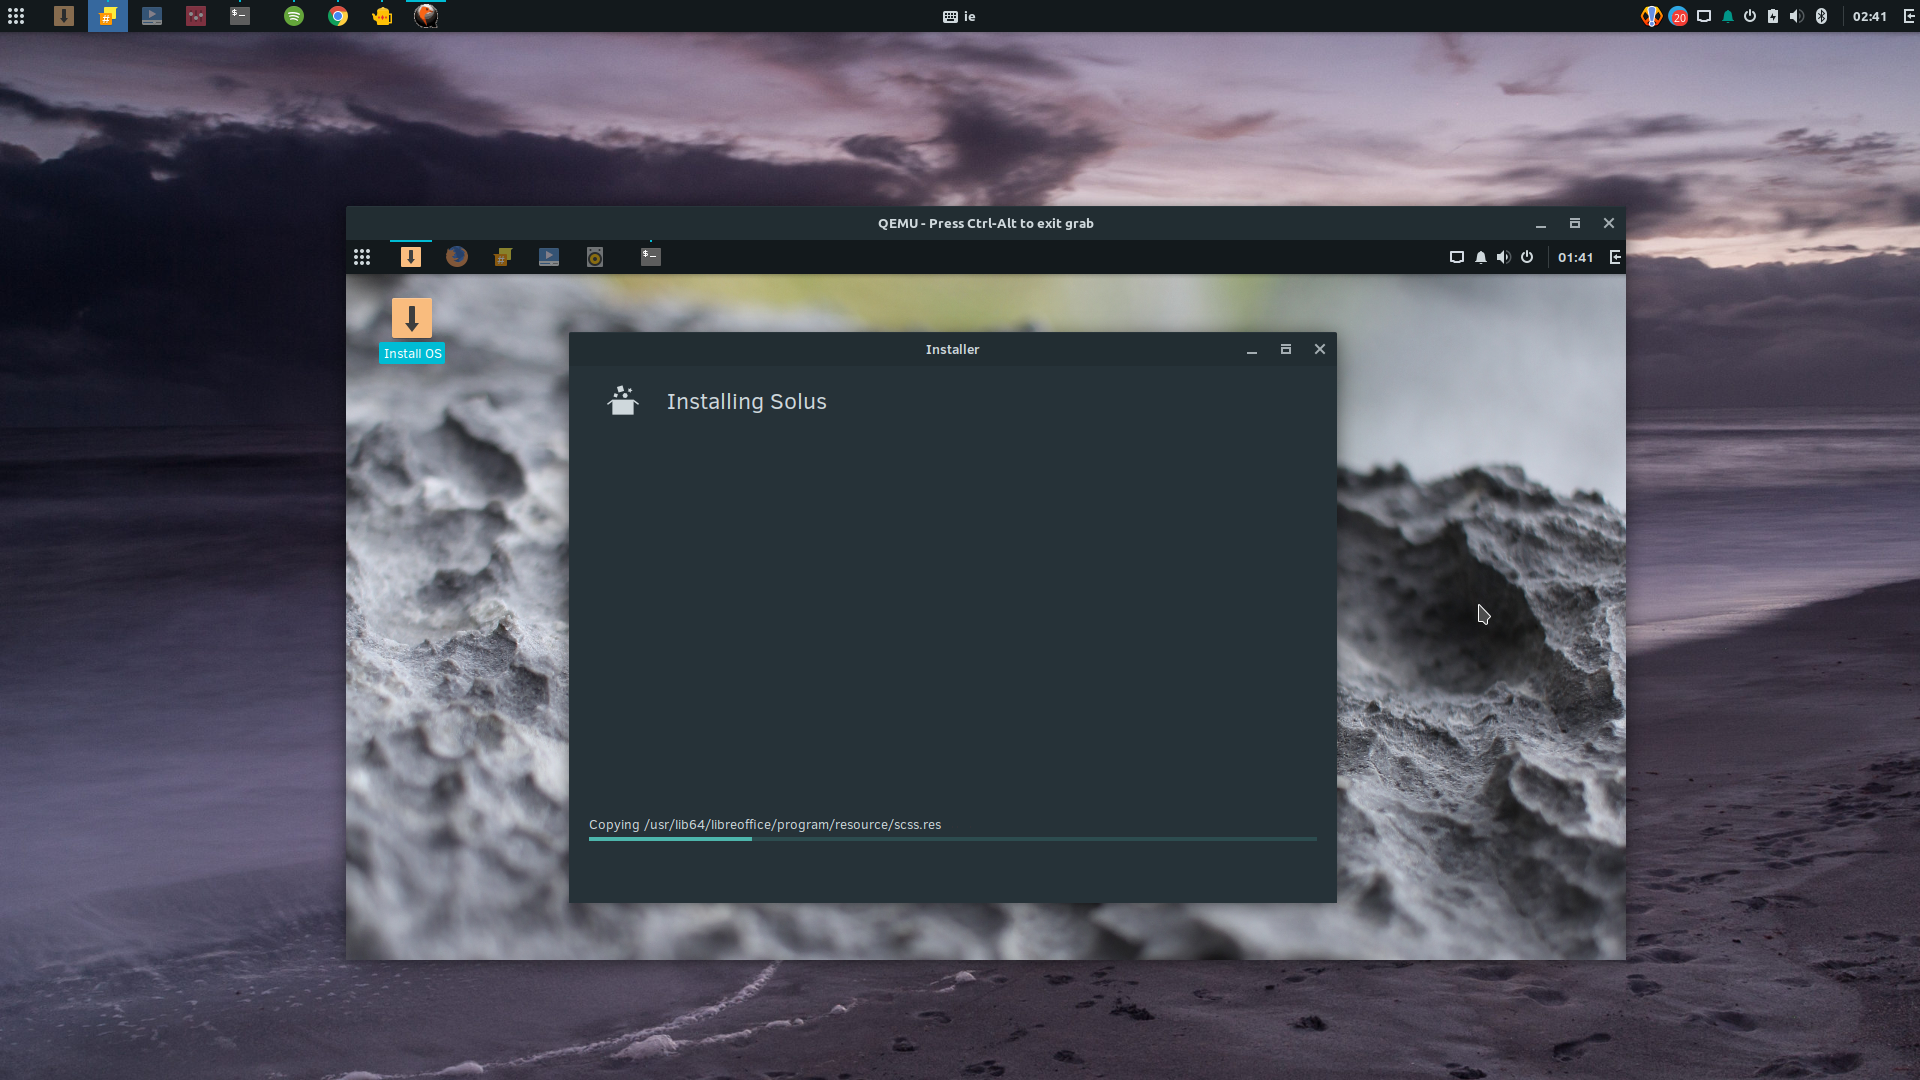
Task: Open the video player in host panel
Action: coord(152,16)
